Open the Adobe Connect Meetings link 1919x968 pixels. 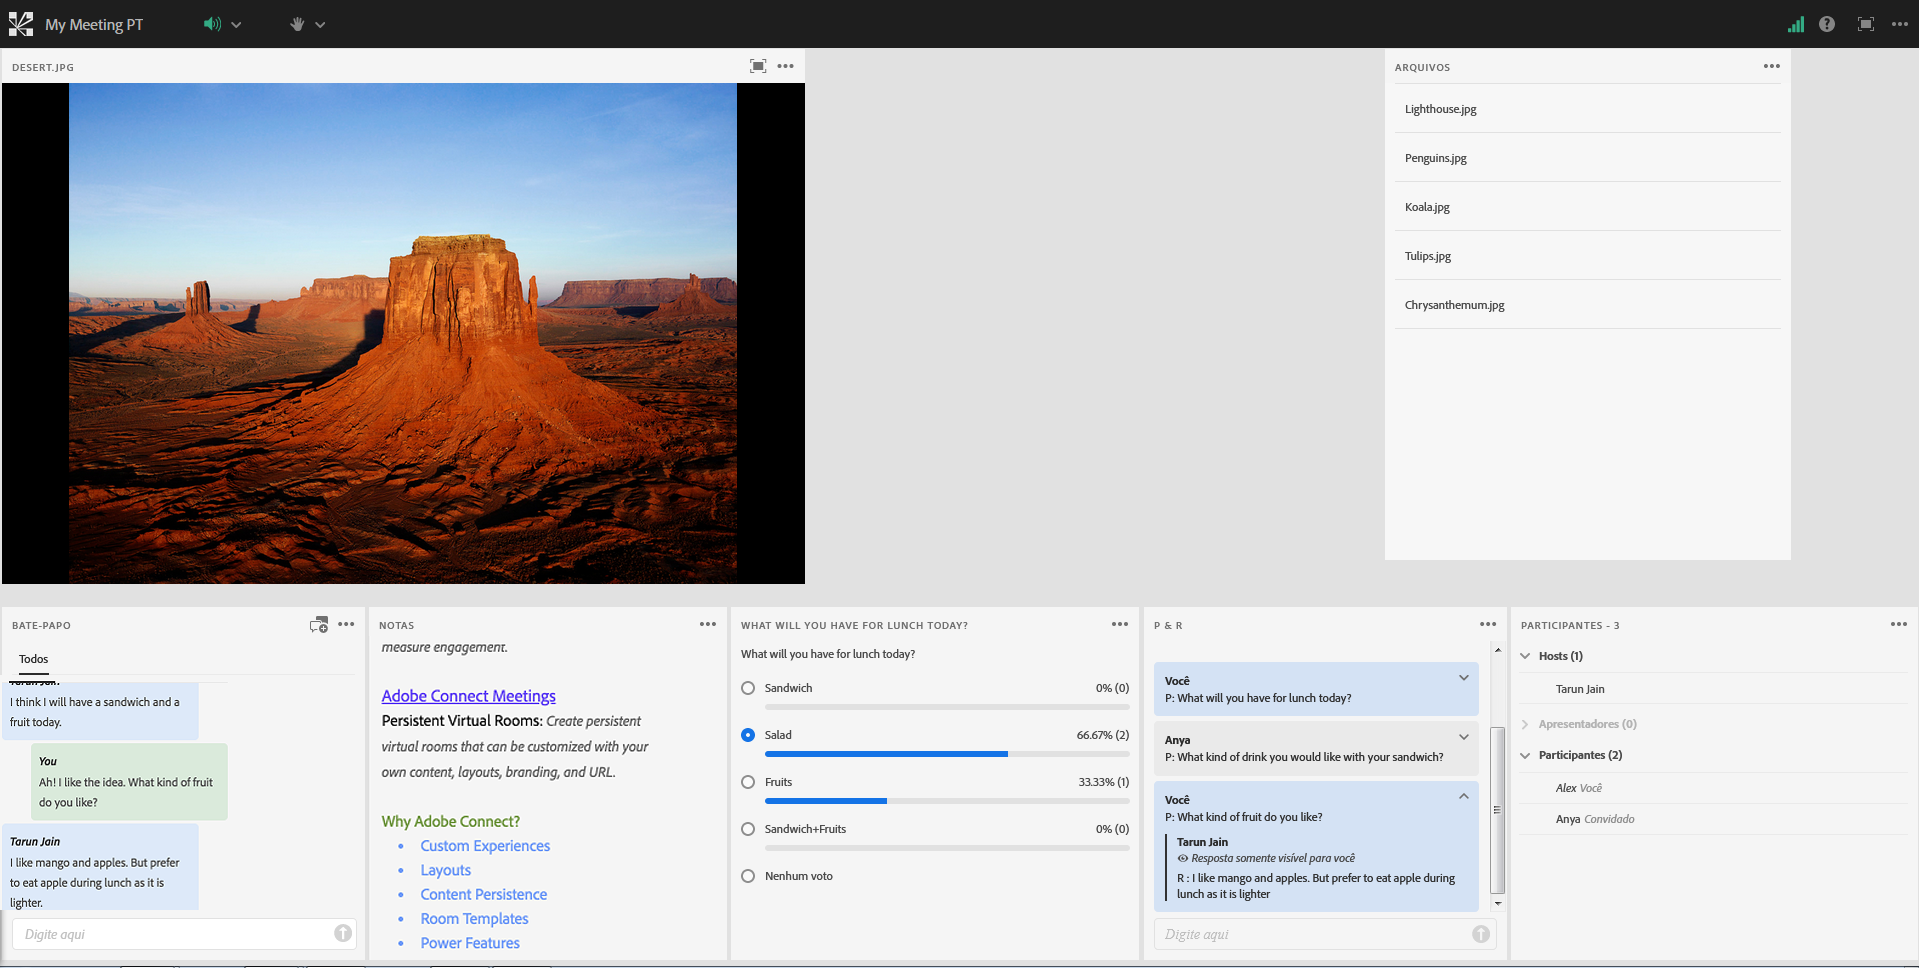pos(468,695)
